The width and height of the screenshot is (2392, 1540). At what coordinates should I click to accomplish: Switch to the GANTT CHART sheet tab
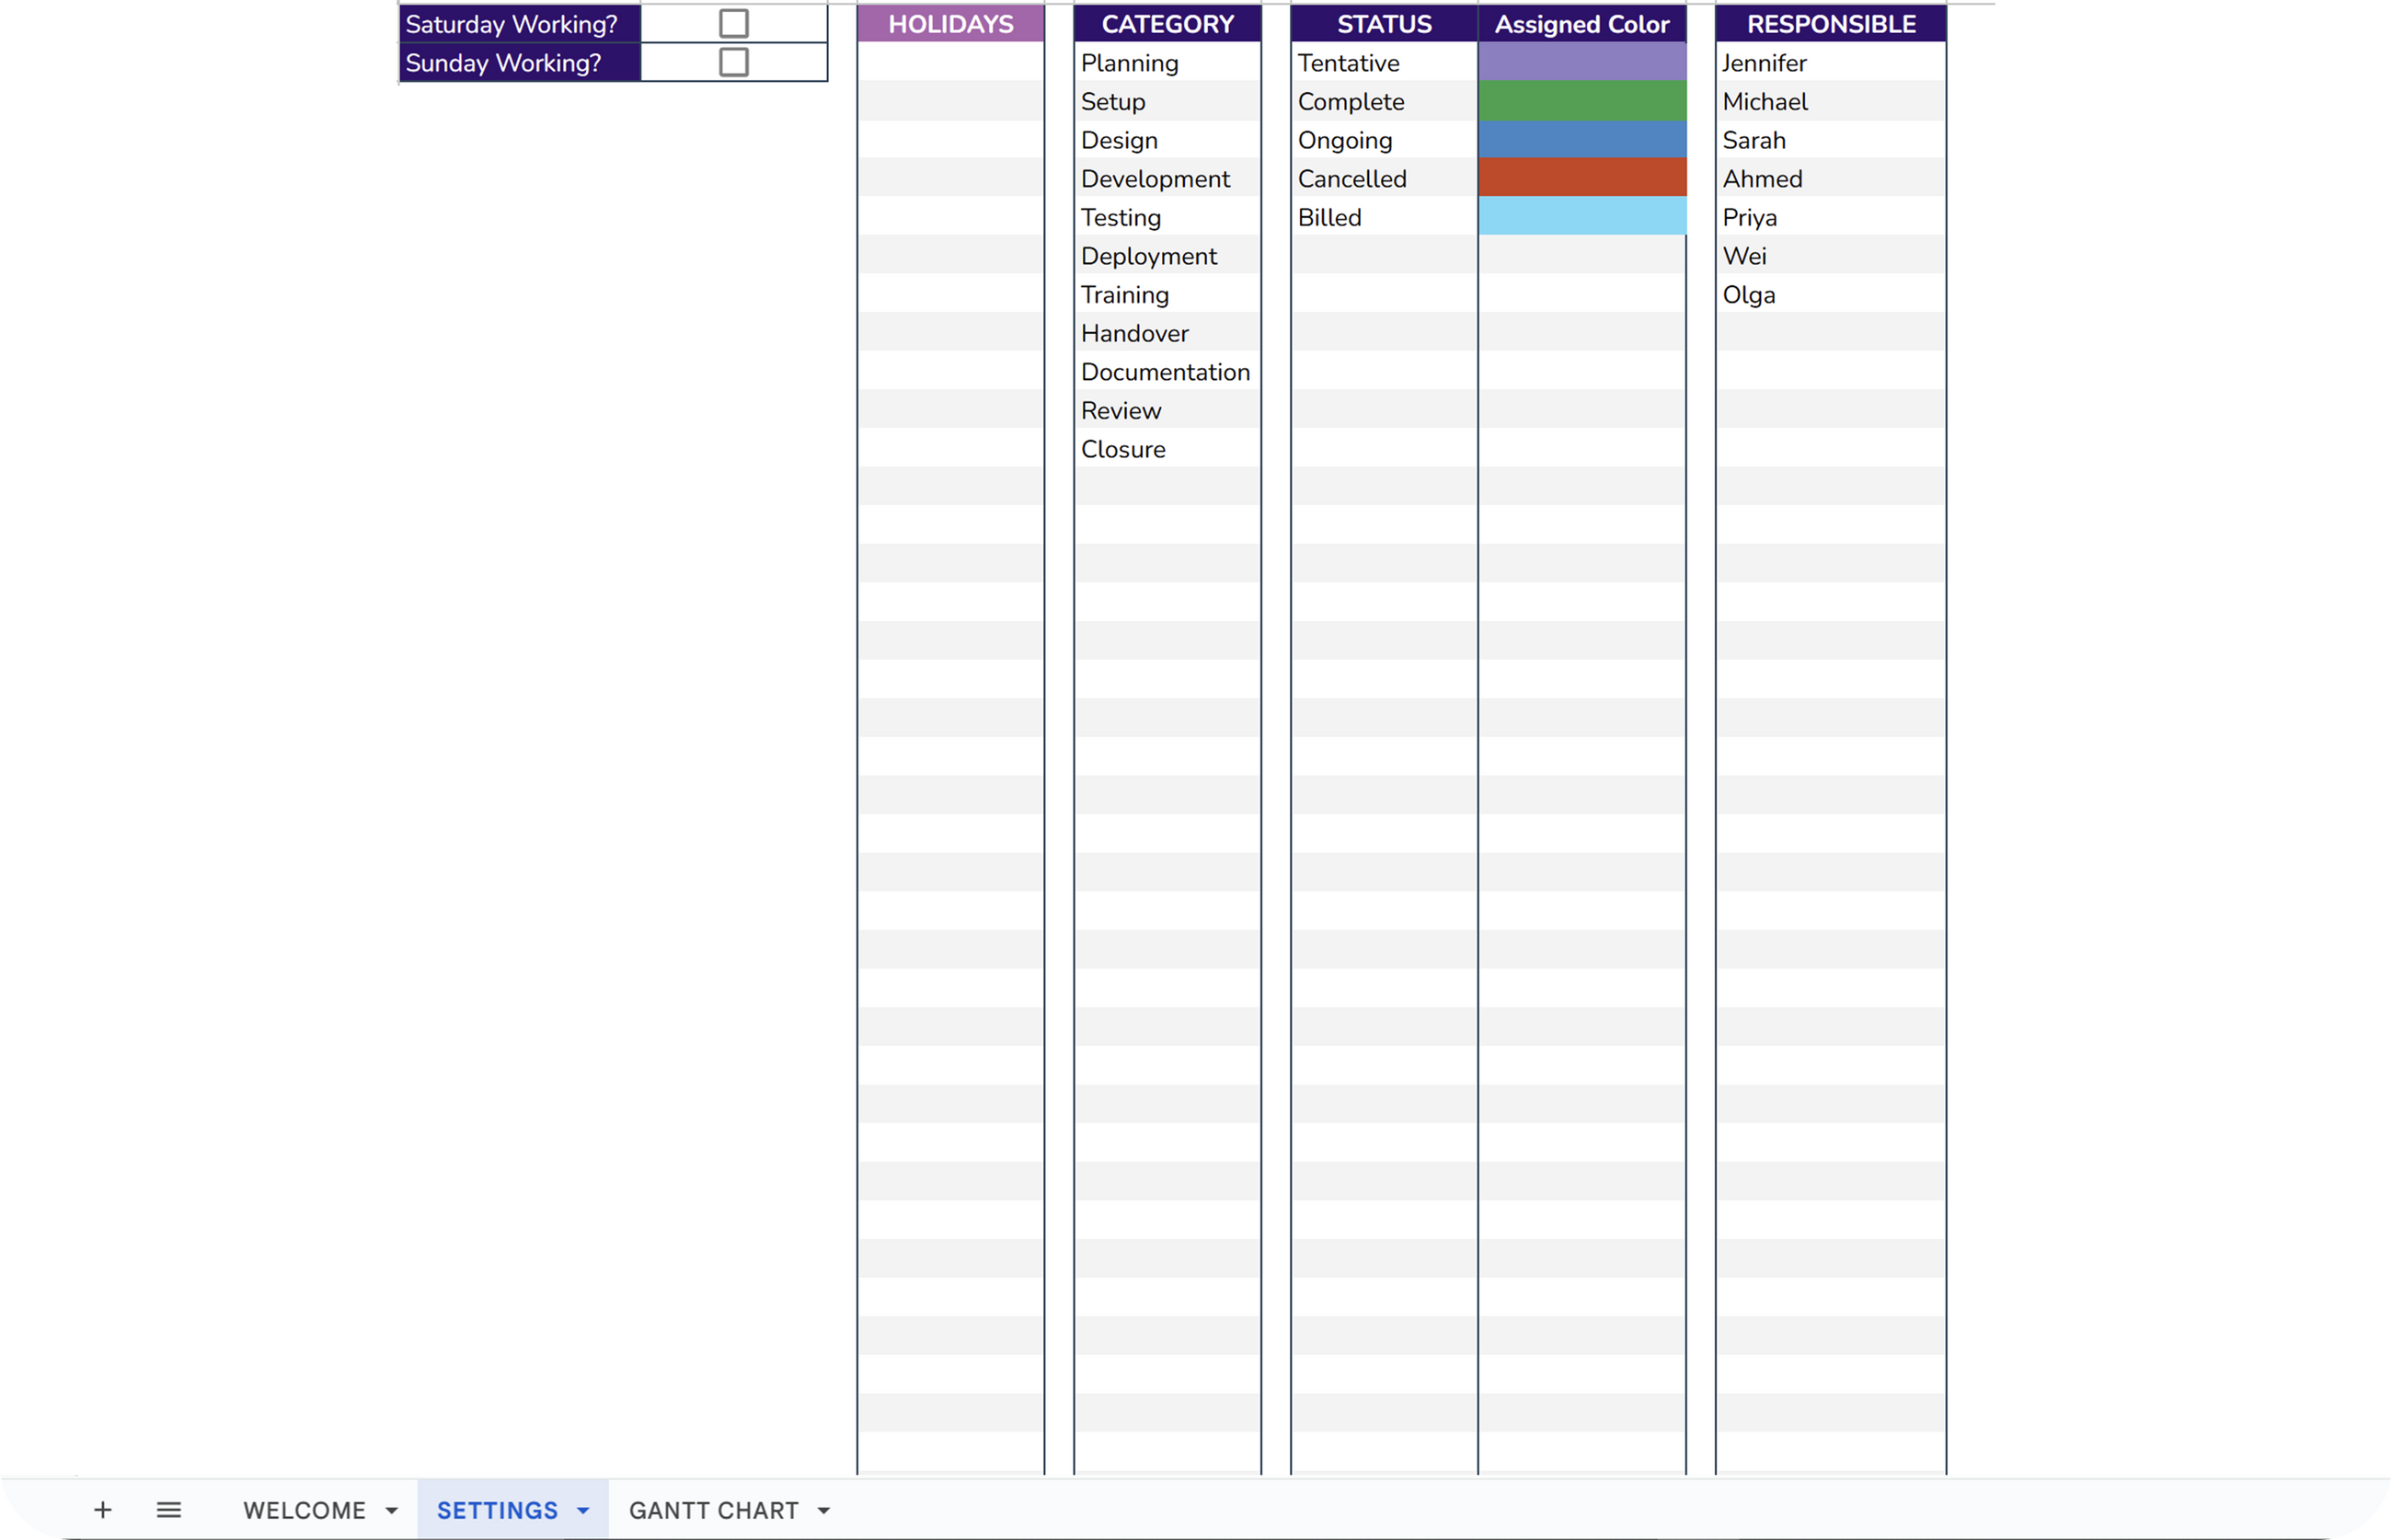(x=713, y=1510)
